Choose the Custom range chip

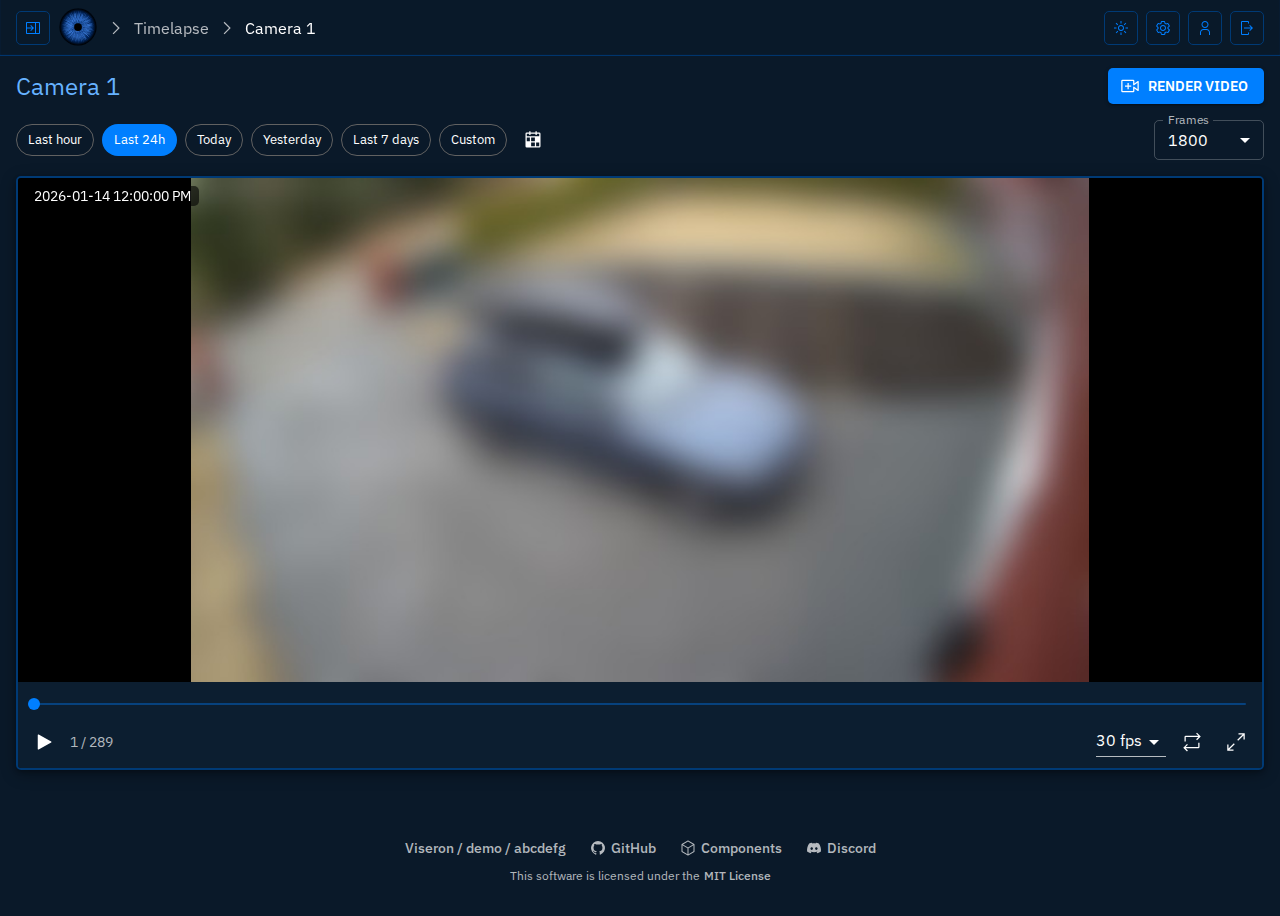pos(473,140)
